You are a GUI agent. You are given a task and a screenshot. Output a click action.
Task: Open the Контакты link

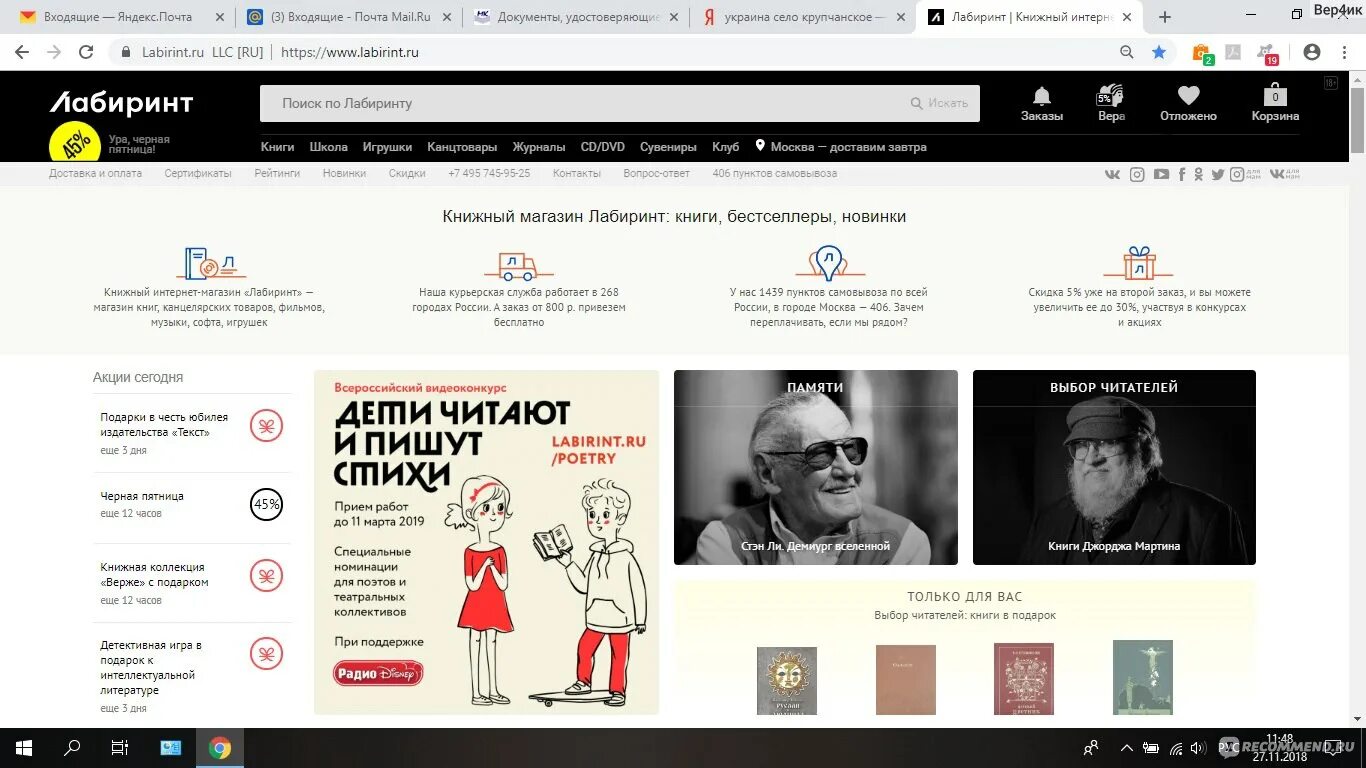(x=577, y=173)
